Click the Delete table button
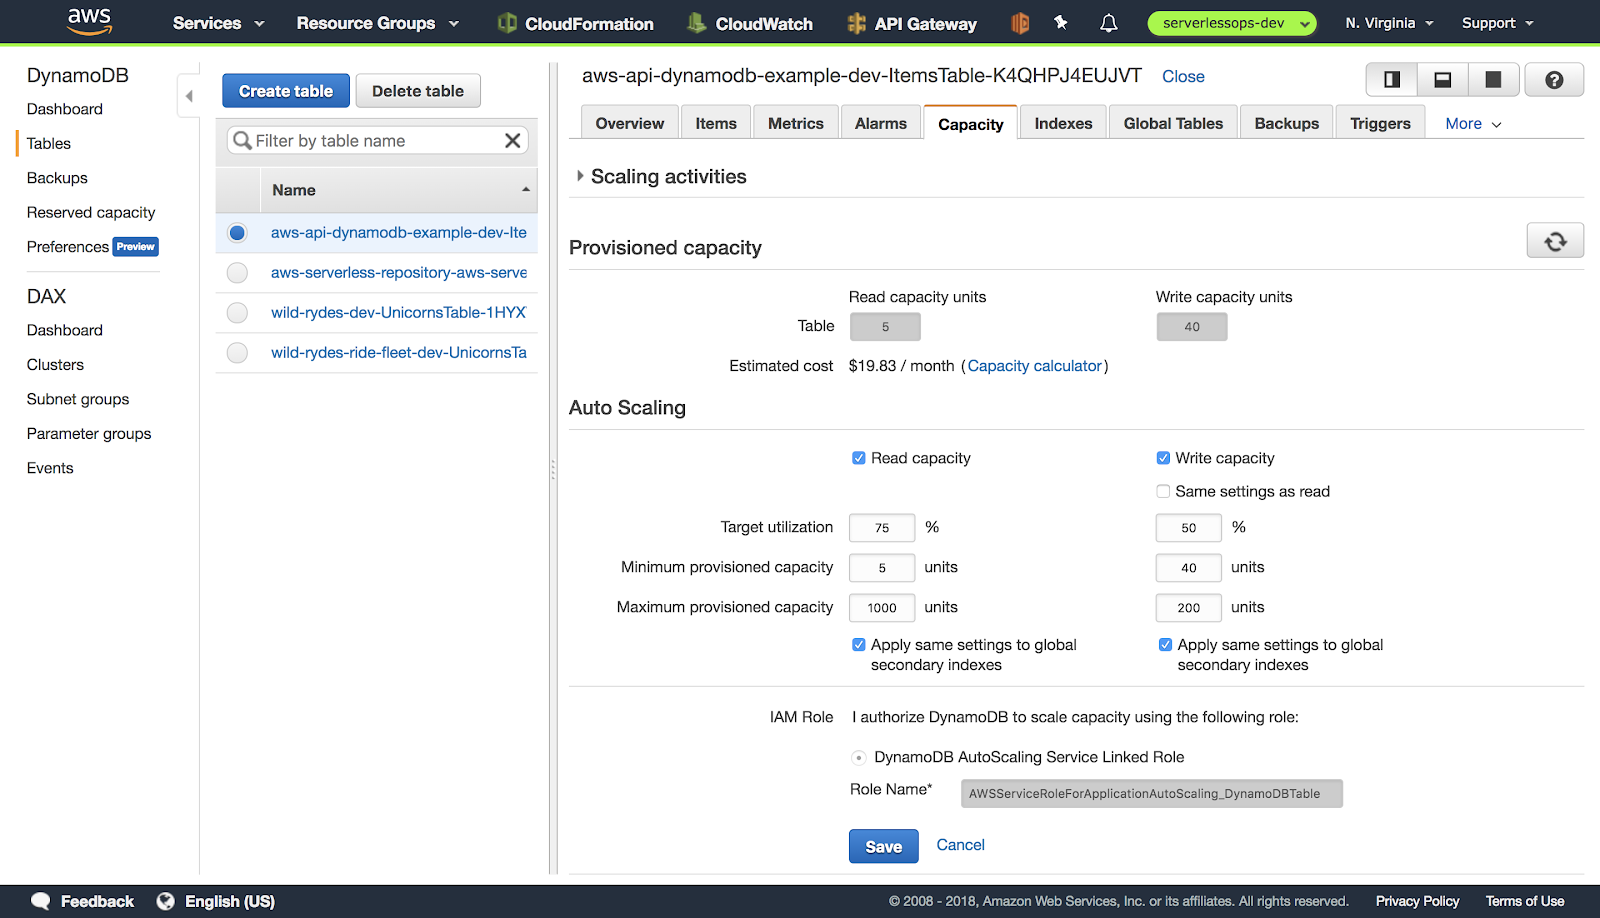The height and width of the screenshot is (918, 1600). 418,91
